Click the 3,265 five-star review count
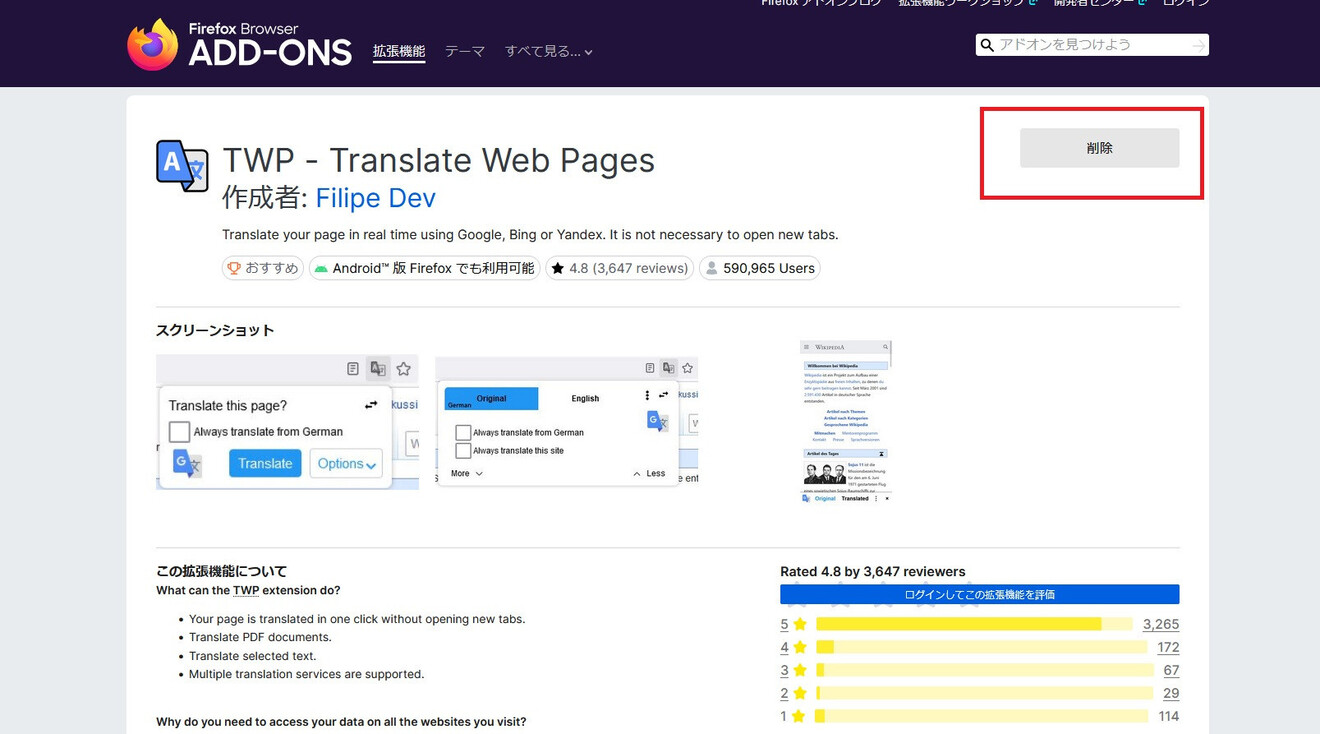Viewport: 1320px width, 734px height. click(1161, 624)
